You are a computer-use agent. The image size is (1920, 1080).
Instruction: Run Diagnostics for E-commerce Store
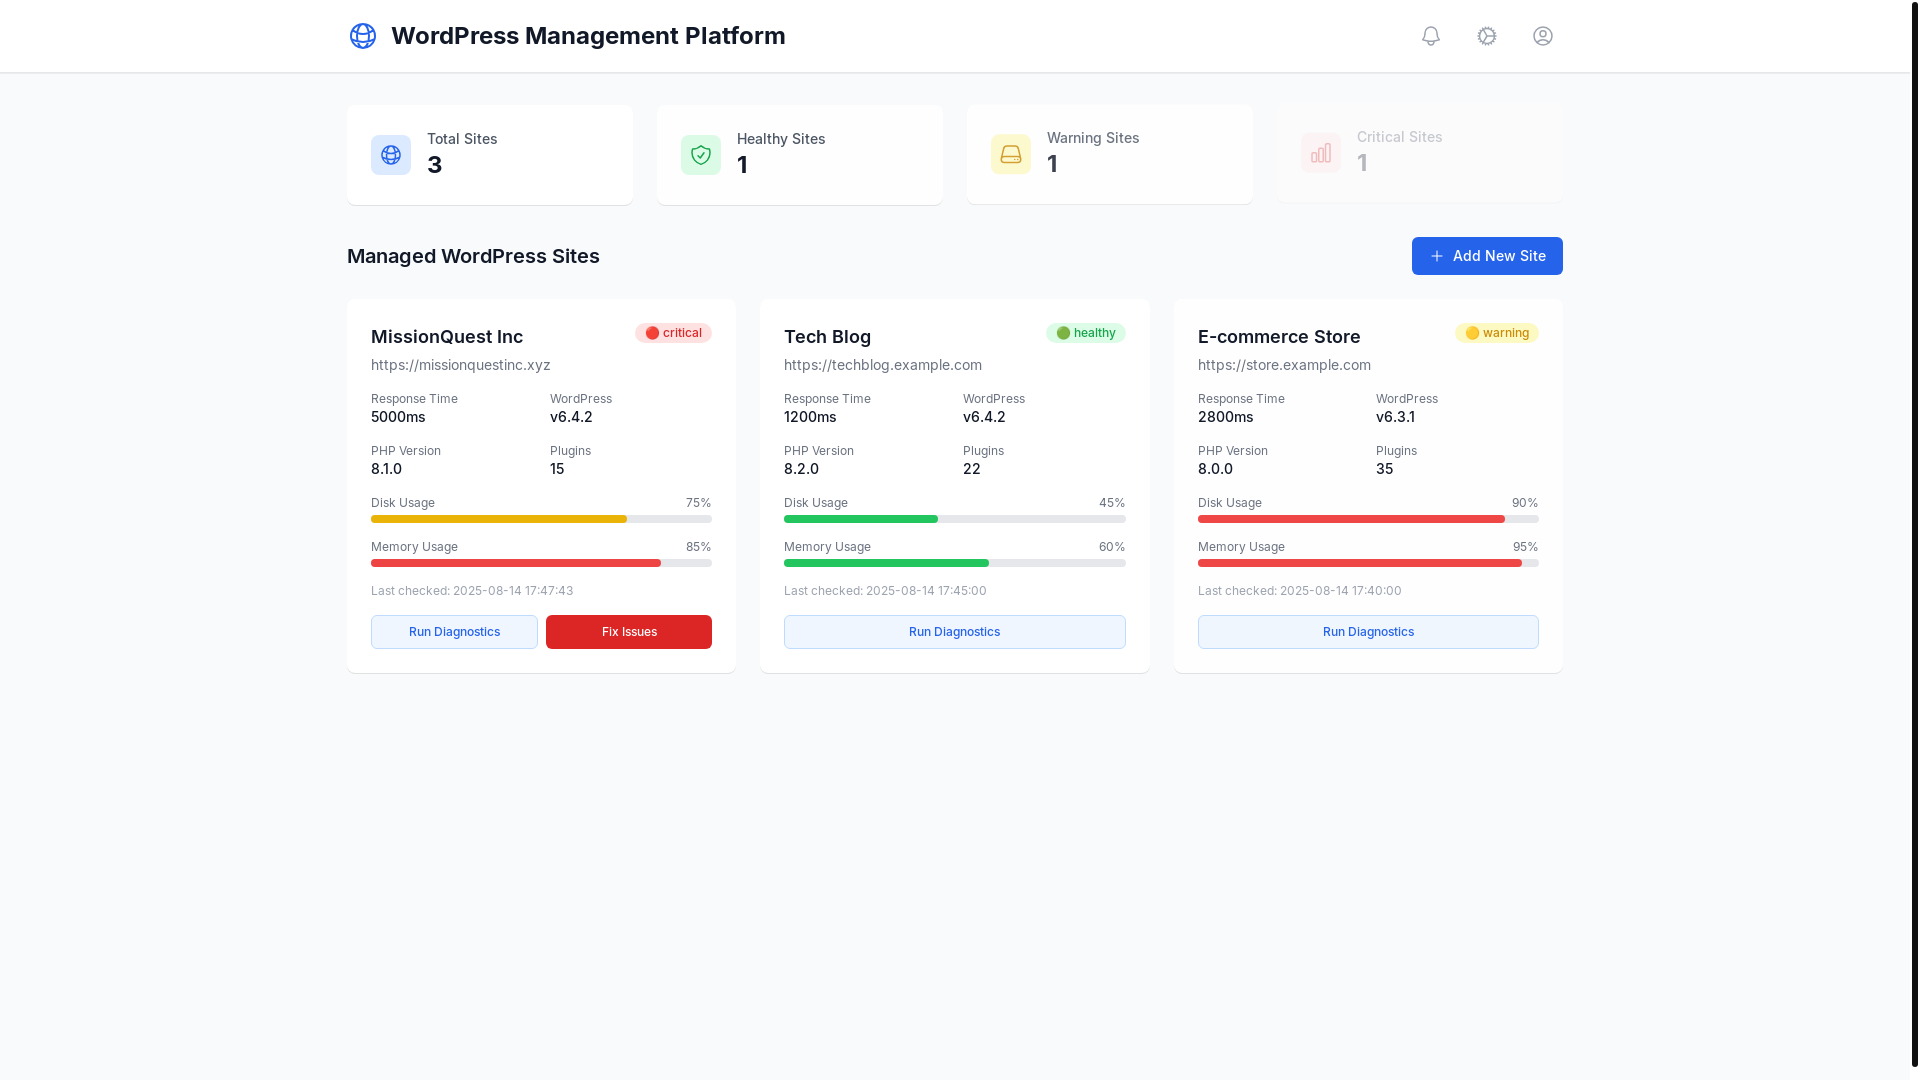(x=1368, y=632)
